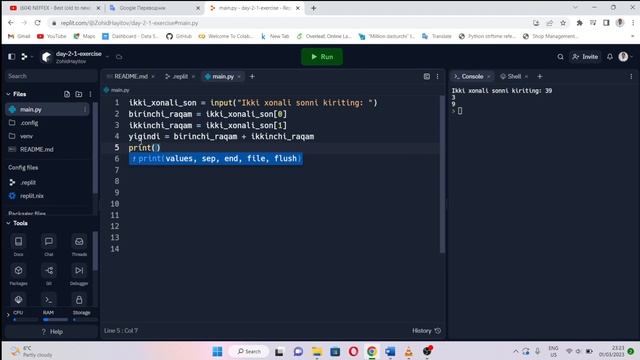Open the Secrets lock tool
The width and height of the screenshot is (640, 360).
pyautogui.click(x=79, y=300)
